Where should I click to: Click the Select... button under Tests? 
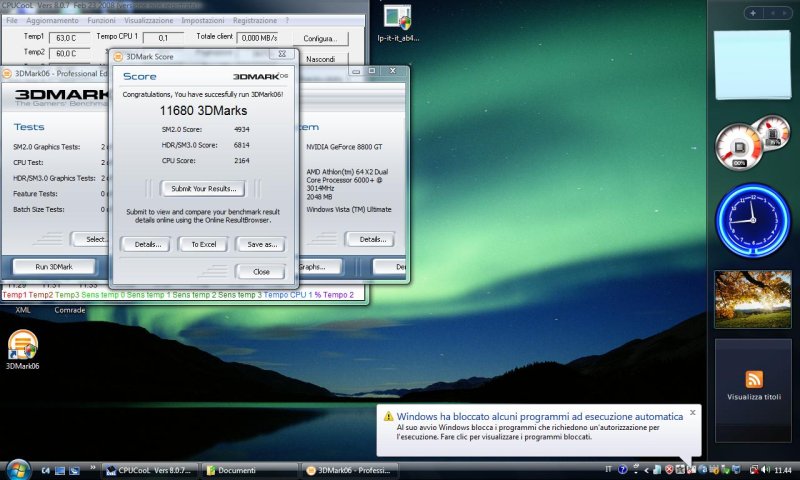click(92, 239)
